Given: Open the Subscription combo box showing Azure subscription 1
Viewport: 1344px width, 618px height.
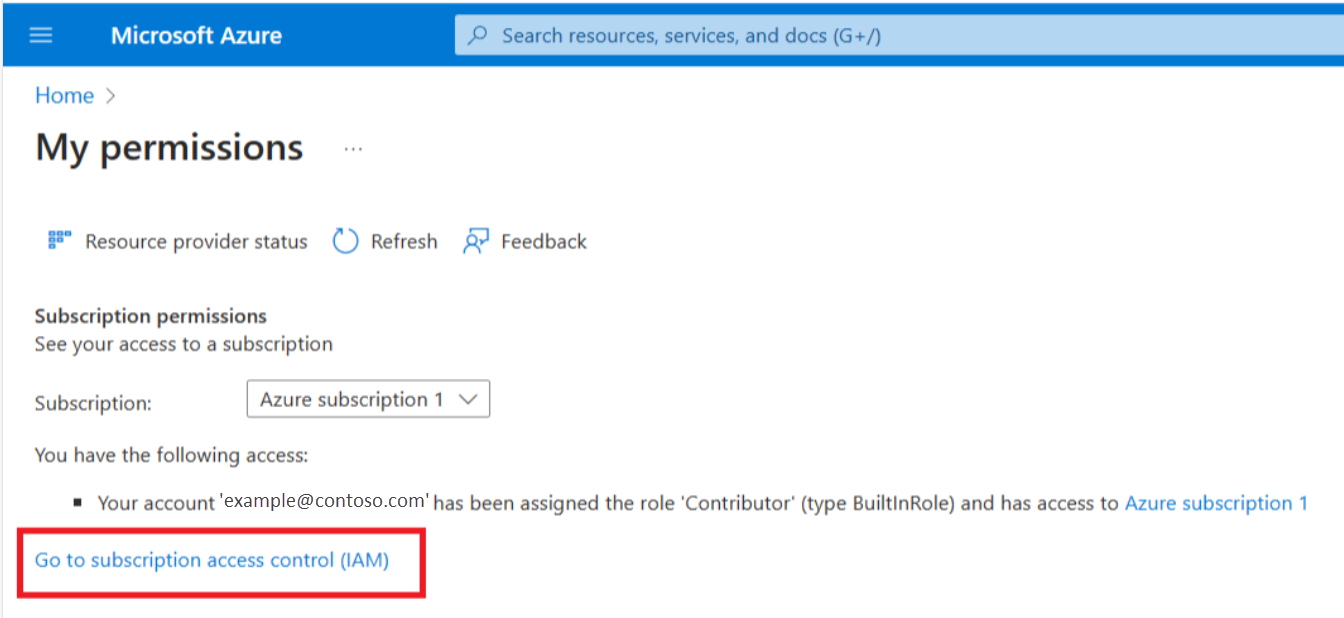Looking at the screenshot, I should tap(368, 399).
